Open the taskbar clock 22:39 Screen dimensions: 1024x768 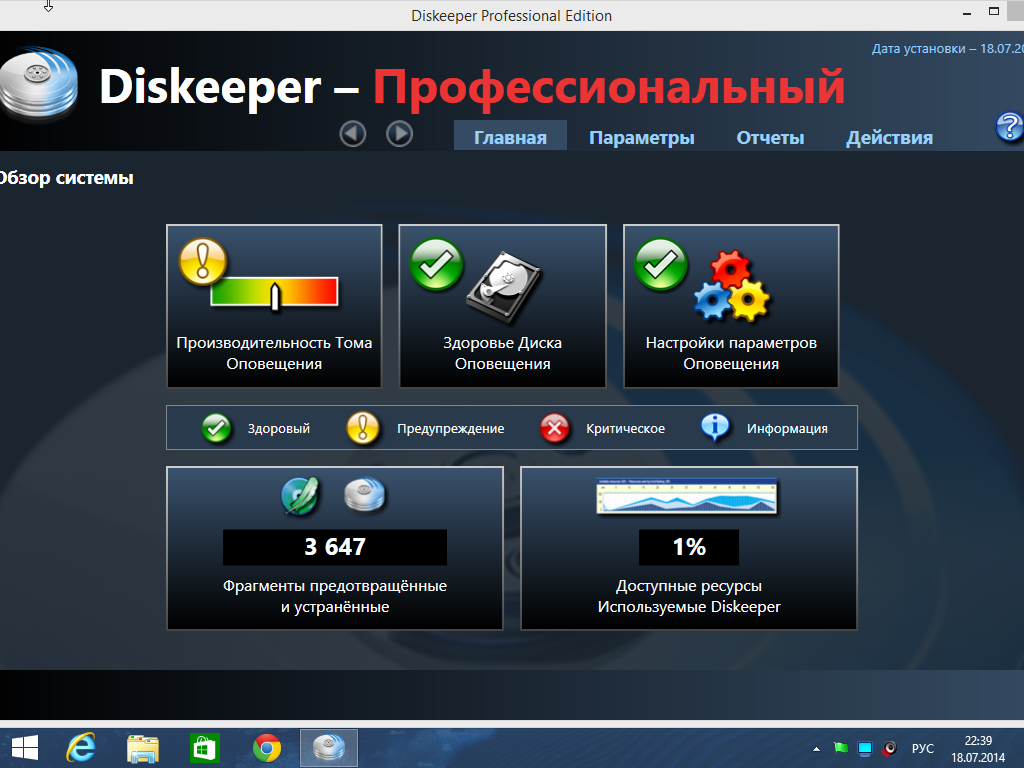click(x=978, y=749)
